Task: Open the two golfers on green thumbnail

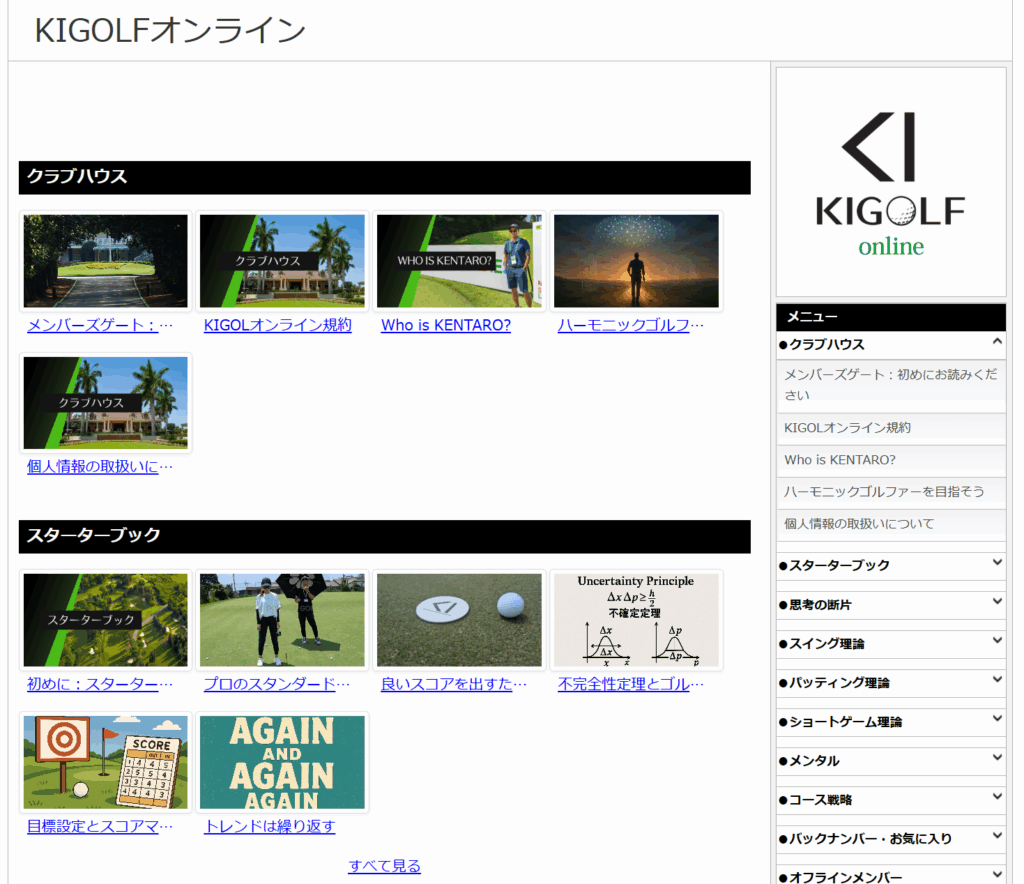Action: tap(282, 620)
